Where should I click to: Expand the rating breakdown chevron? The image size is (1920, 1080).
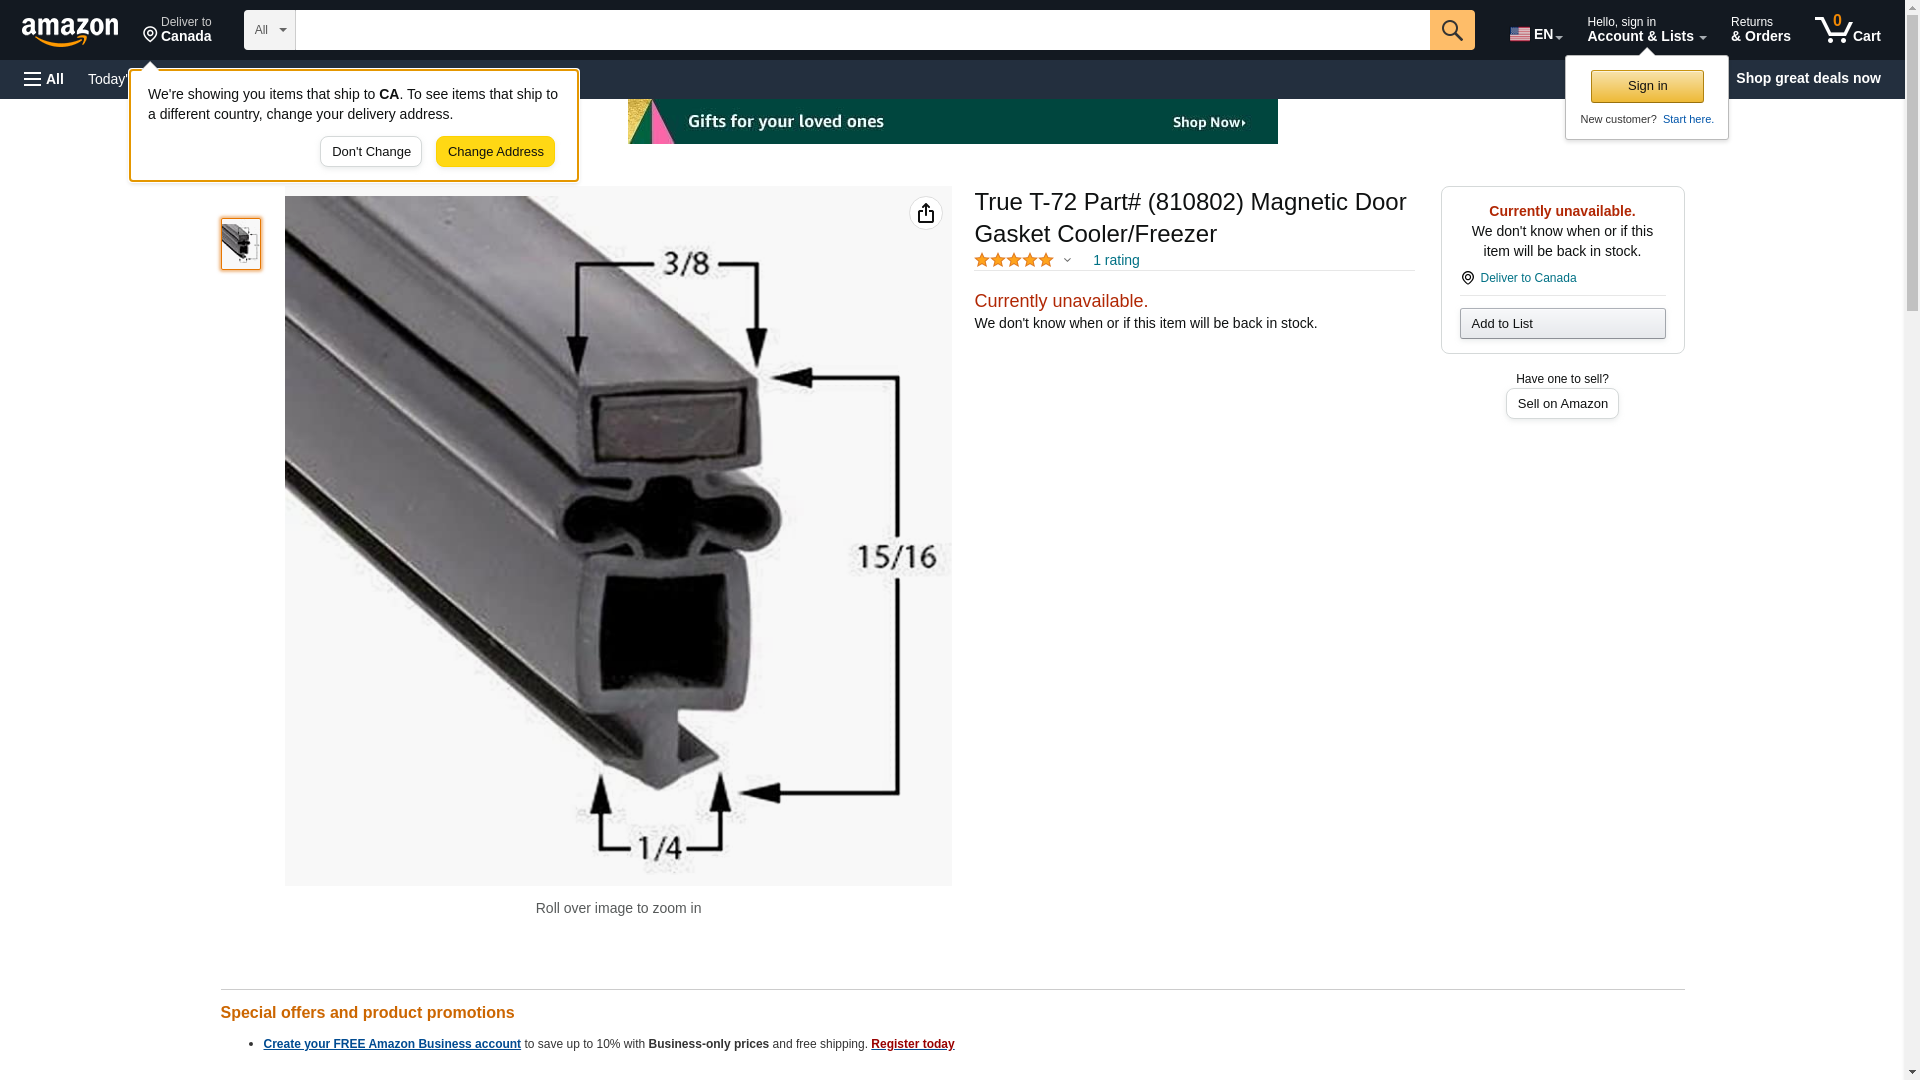[x=1067, y=260]
